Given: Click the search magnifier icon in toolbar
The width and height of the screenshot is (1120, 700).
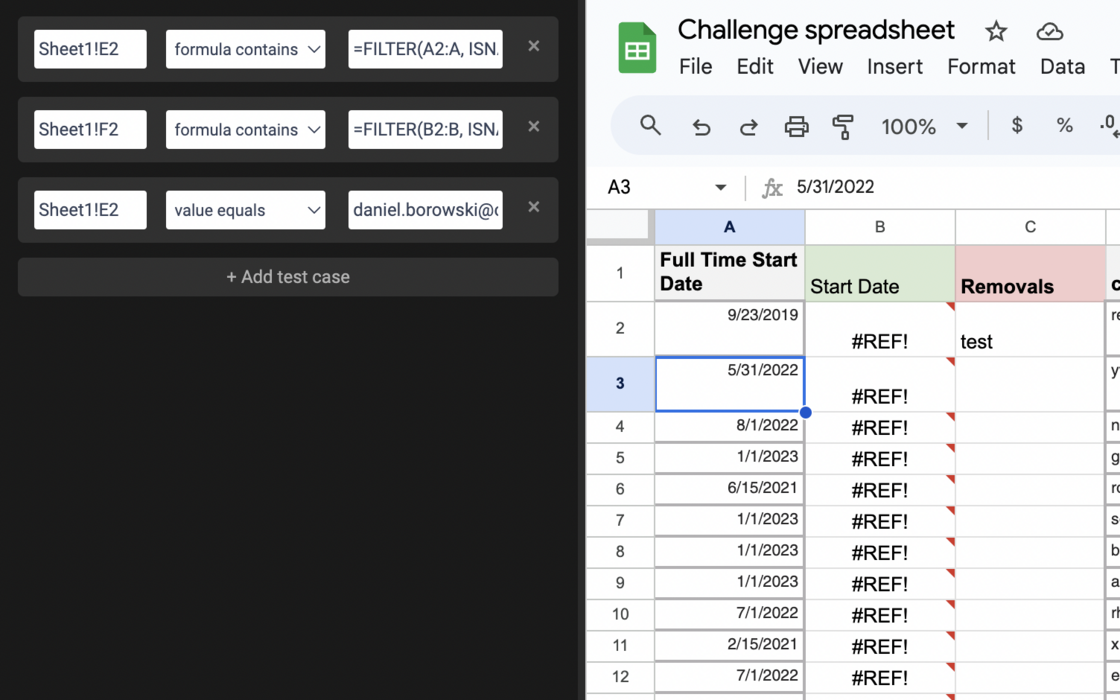Looking at the screenshot, I should click(x=650, y=126).
